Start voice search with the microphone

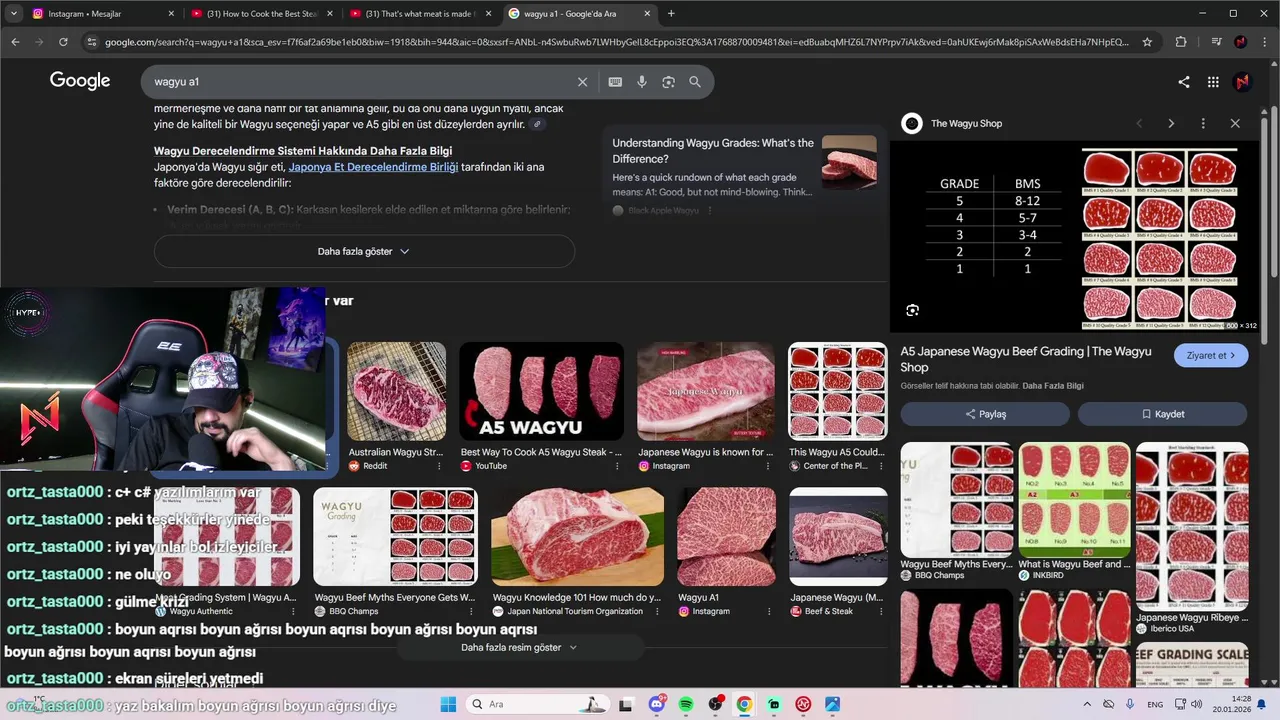(x=642, y=82)
